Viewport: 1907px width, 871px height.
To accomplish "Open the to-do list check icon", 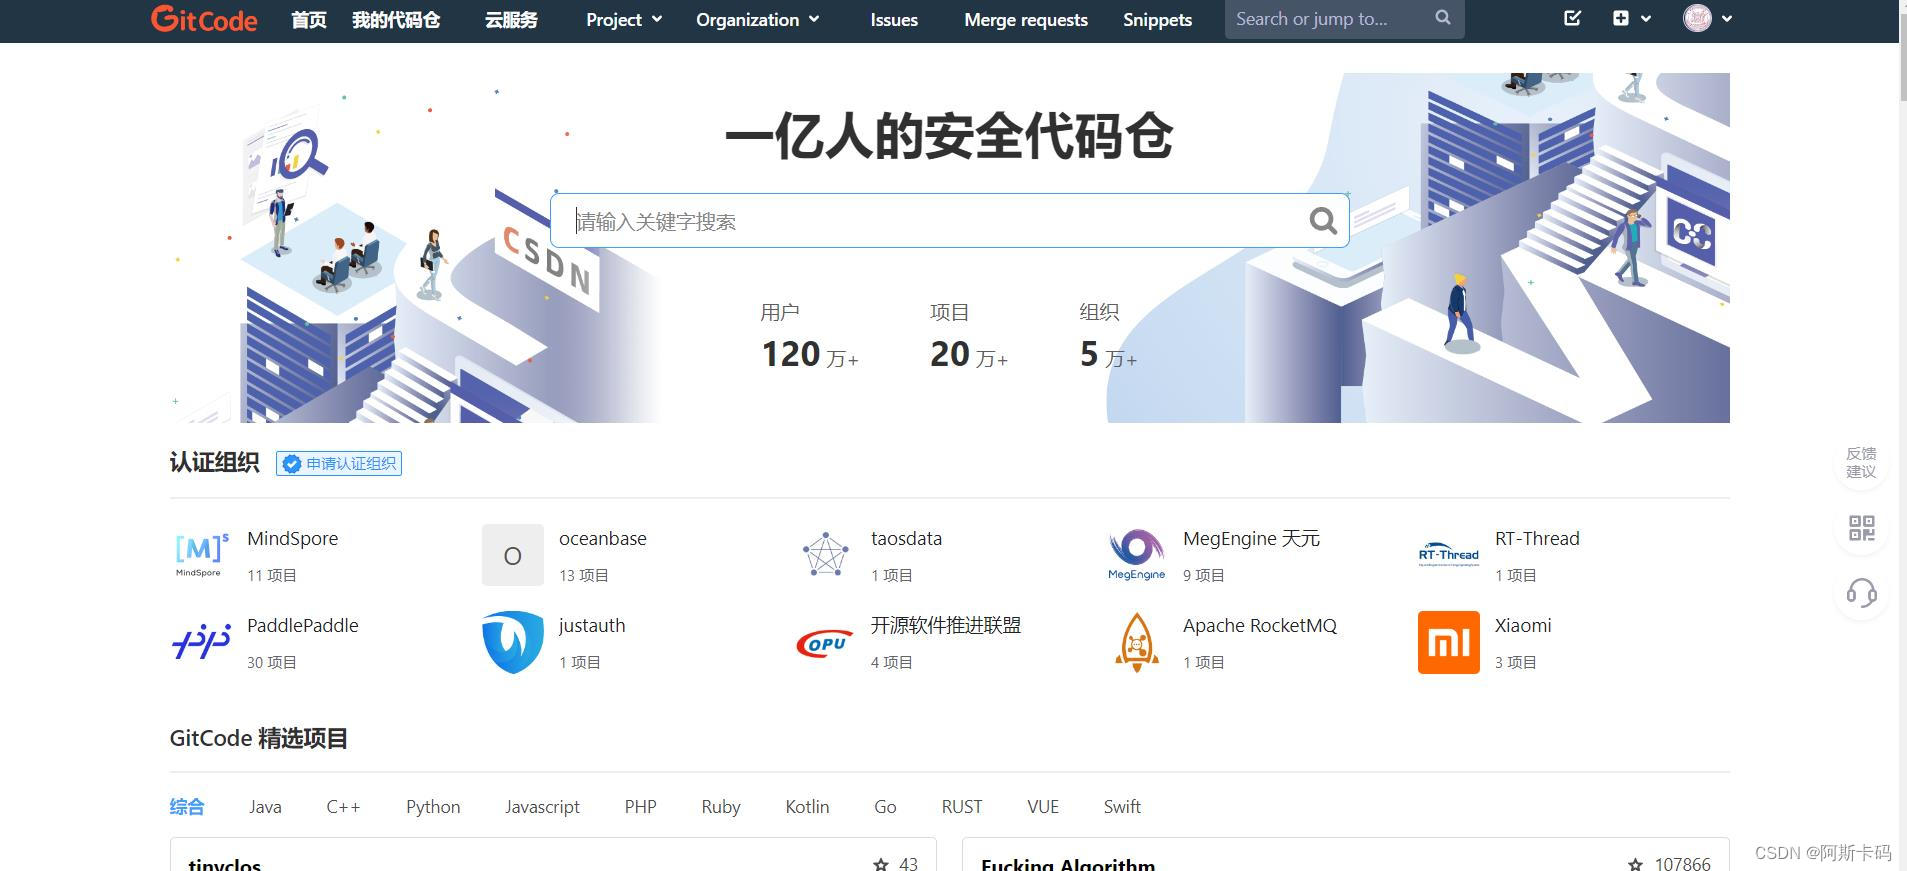I will (x=1572, y=18).
